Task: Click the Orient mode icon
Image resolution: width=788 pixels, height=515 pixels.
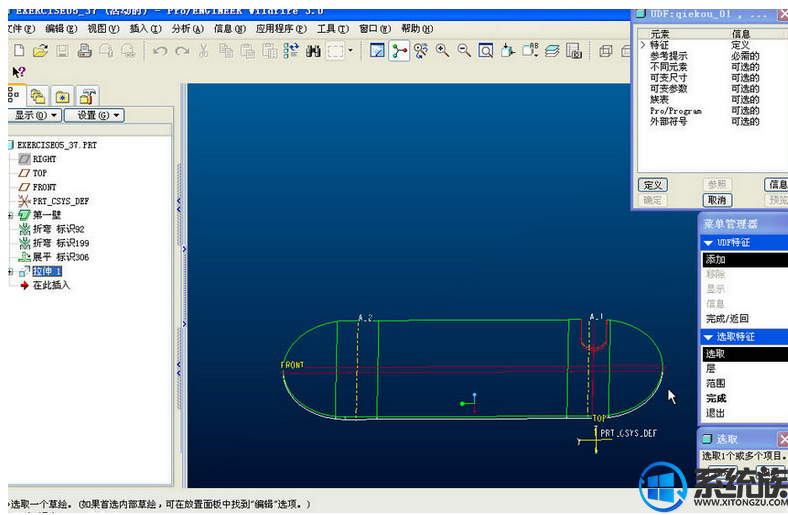Action: (x=421, y=50)
